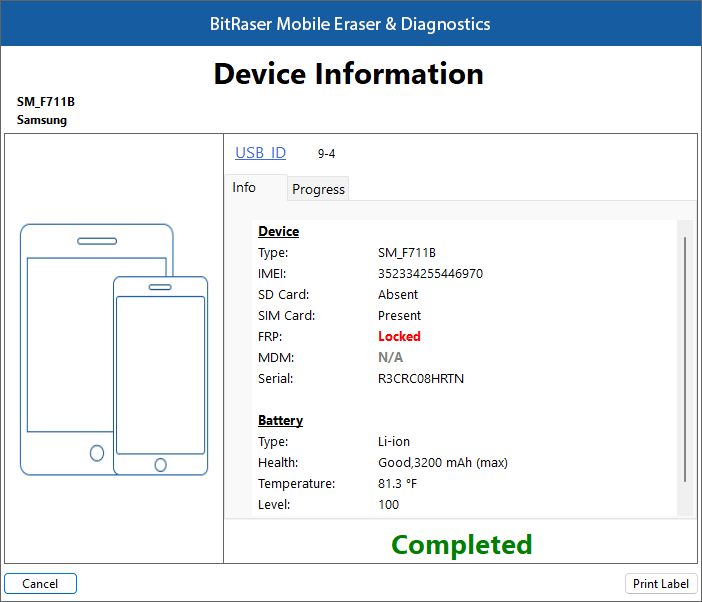Click the Device Information heading
The image size is (702, 602).
coord(349,73)
